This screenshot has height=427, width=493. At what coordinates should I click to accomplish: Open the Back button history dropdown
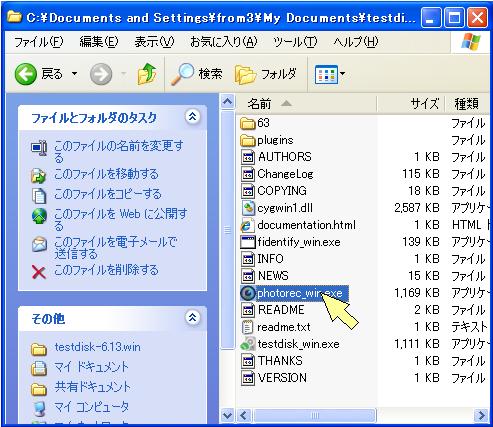(75, 74)
